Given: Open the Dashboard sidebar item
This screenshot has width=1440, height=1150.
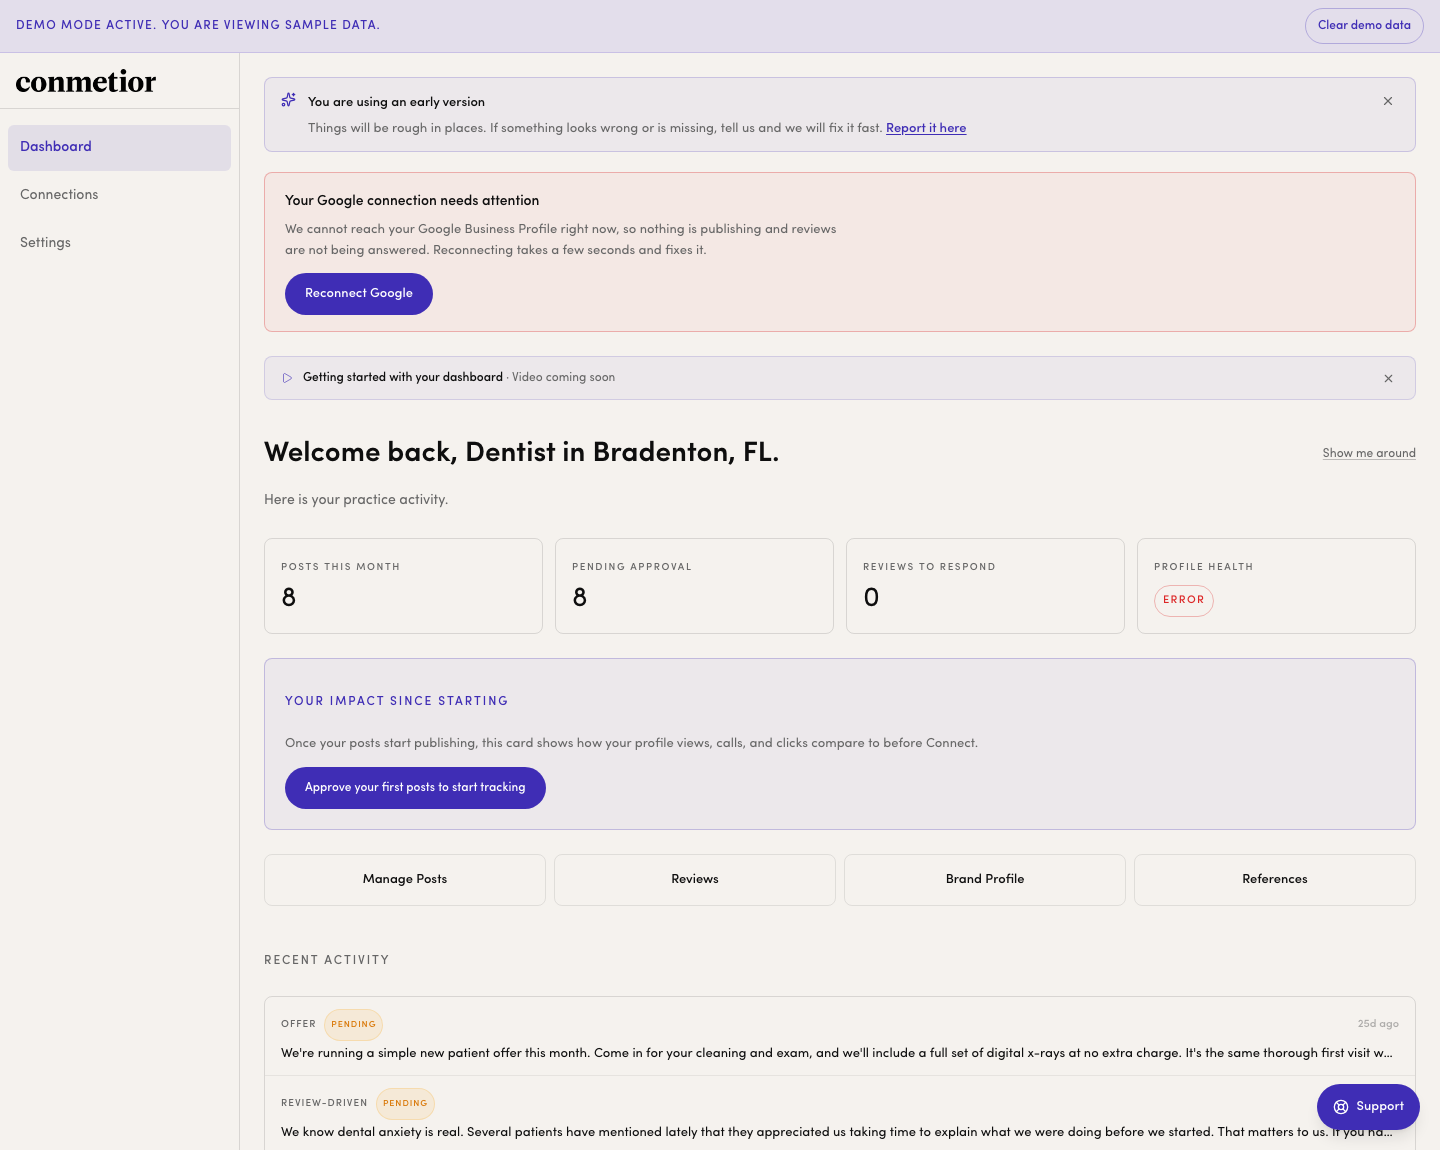Looking at the screenshot, I should click(119, 147).
